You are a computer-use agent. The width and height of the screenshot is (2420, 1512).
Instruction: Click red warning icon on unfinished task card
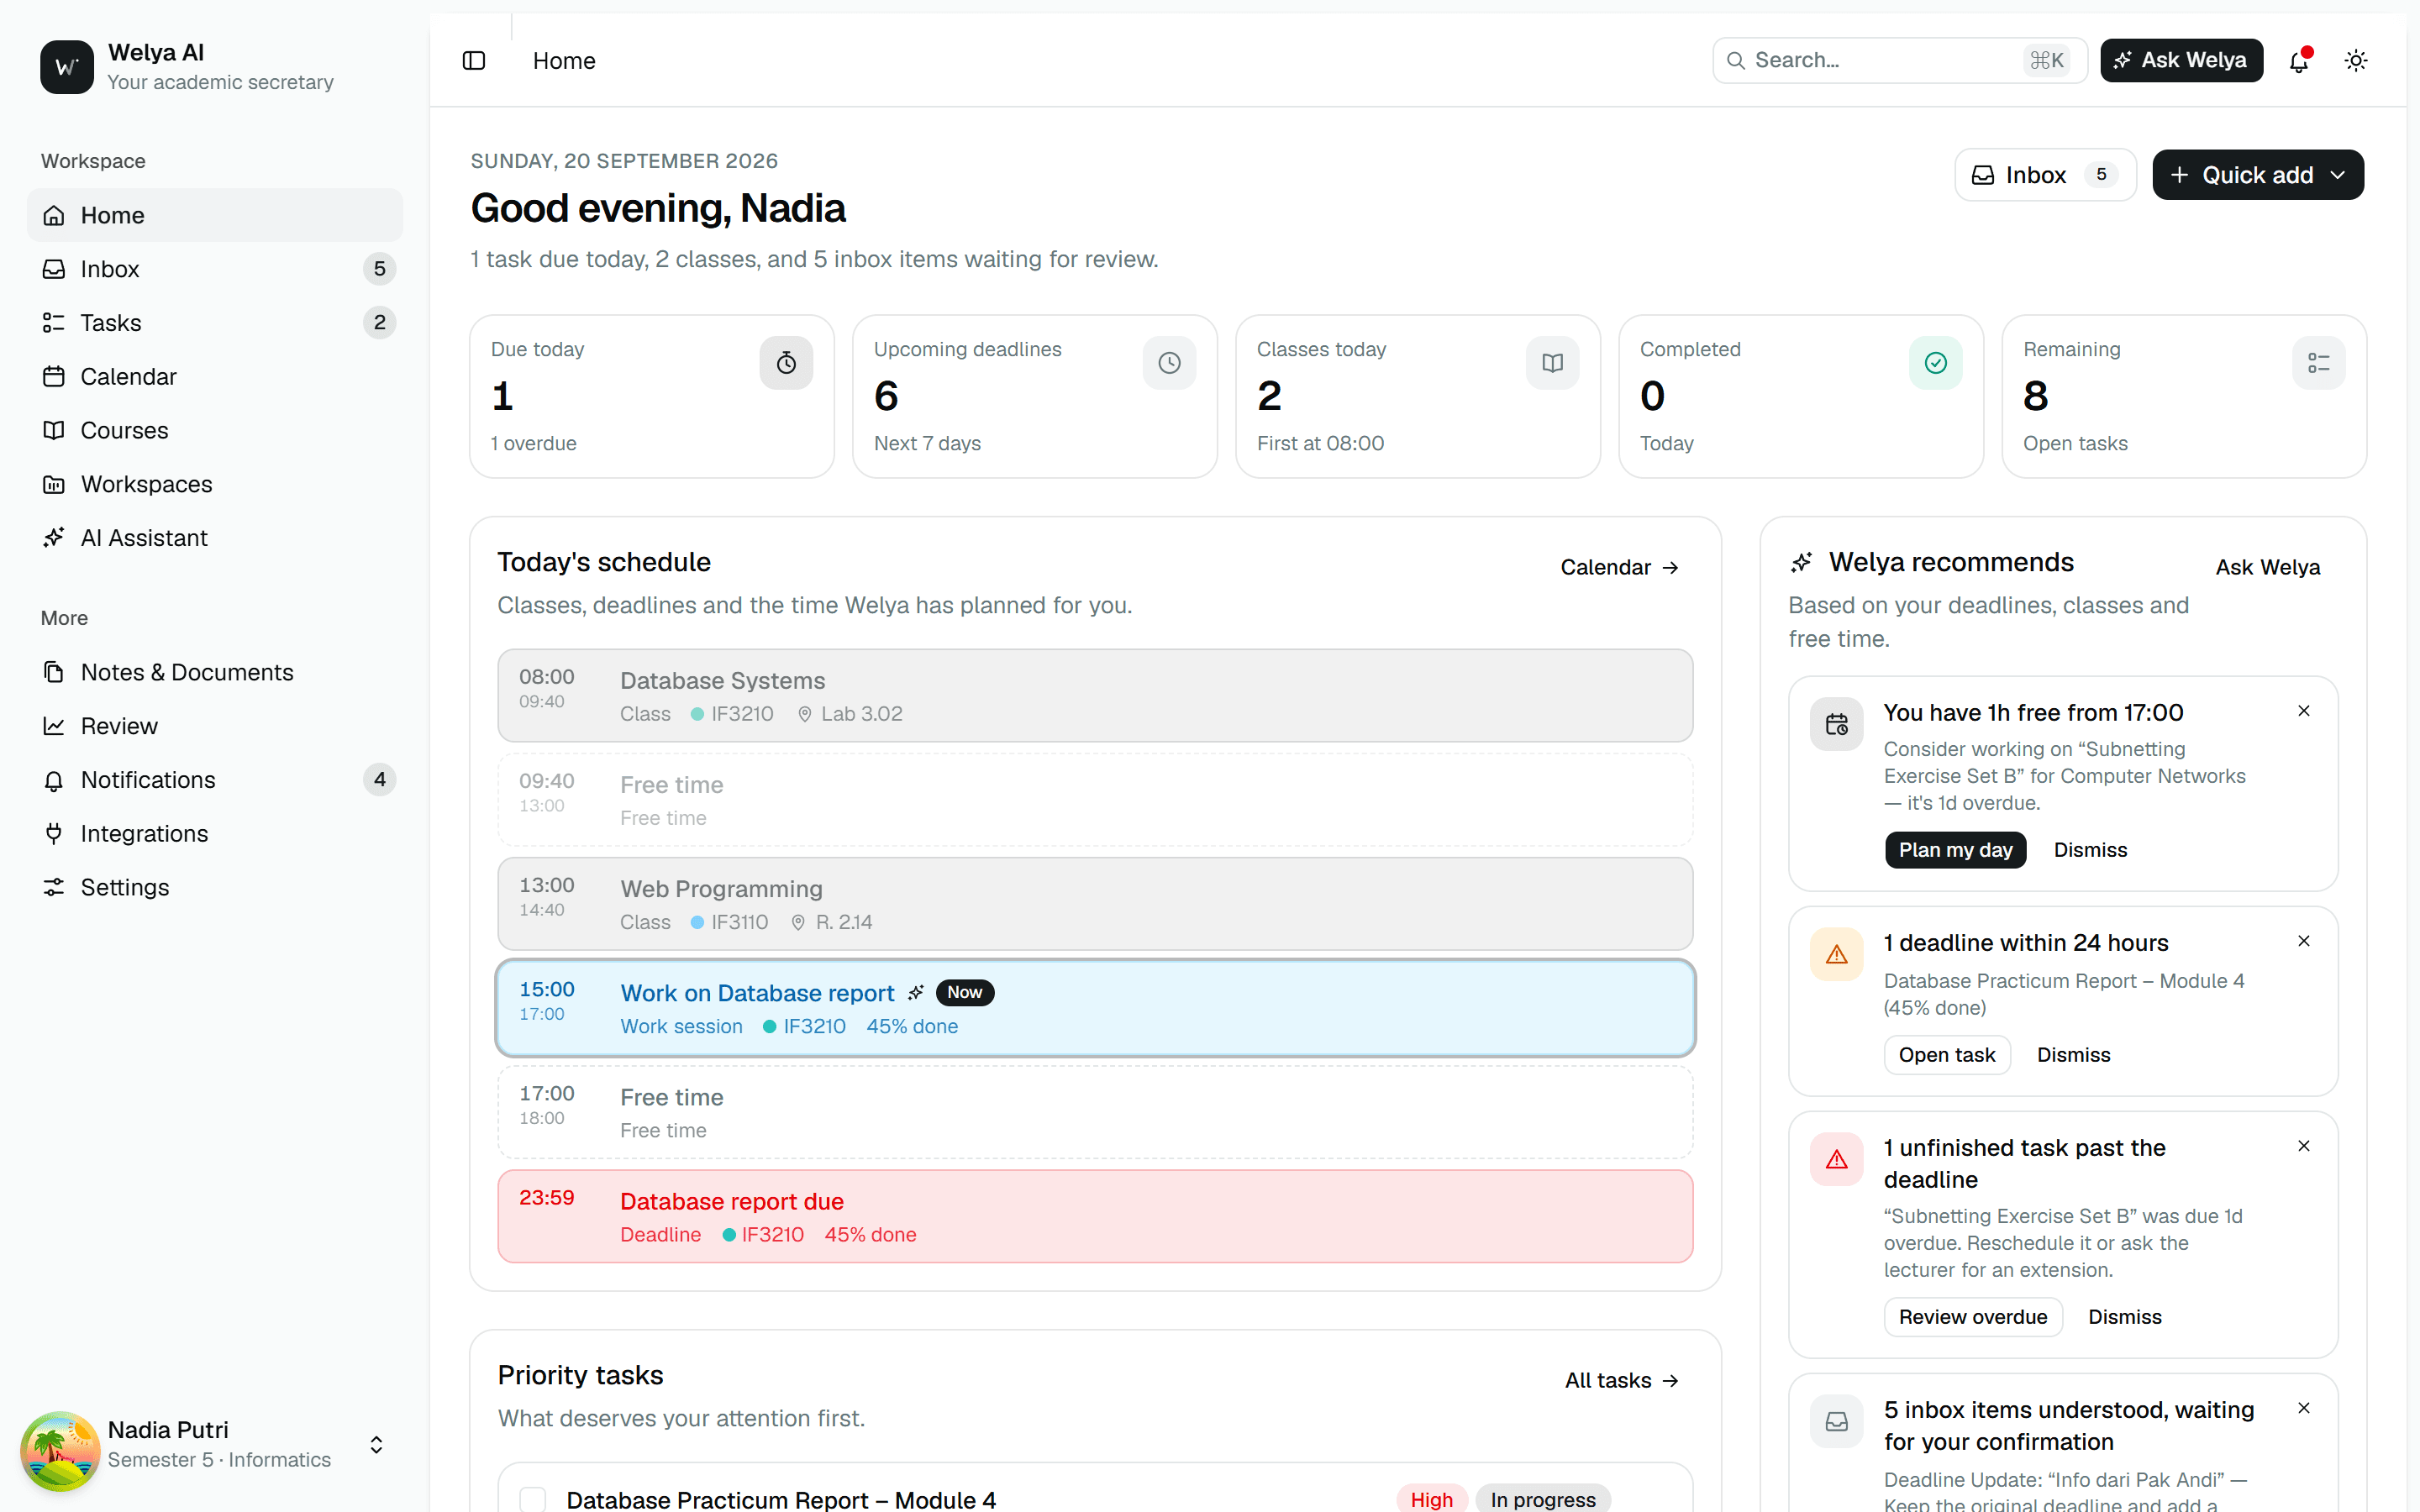pos(1836,1159)
